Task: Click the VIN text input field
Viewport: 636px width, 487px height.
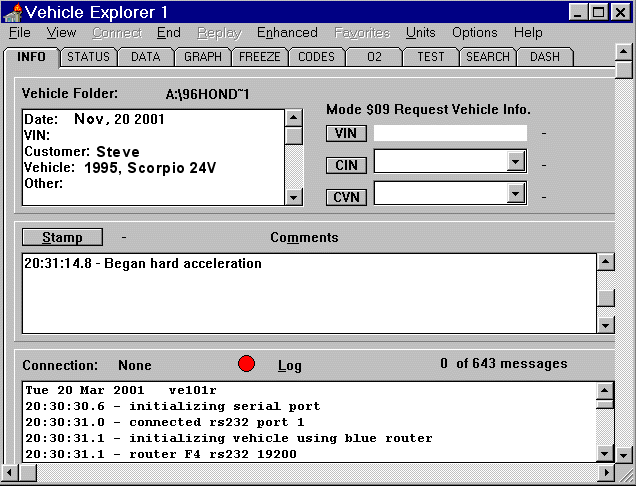Action: pyautogui.click(x=450, y=133)
